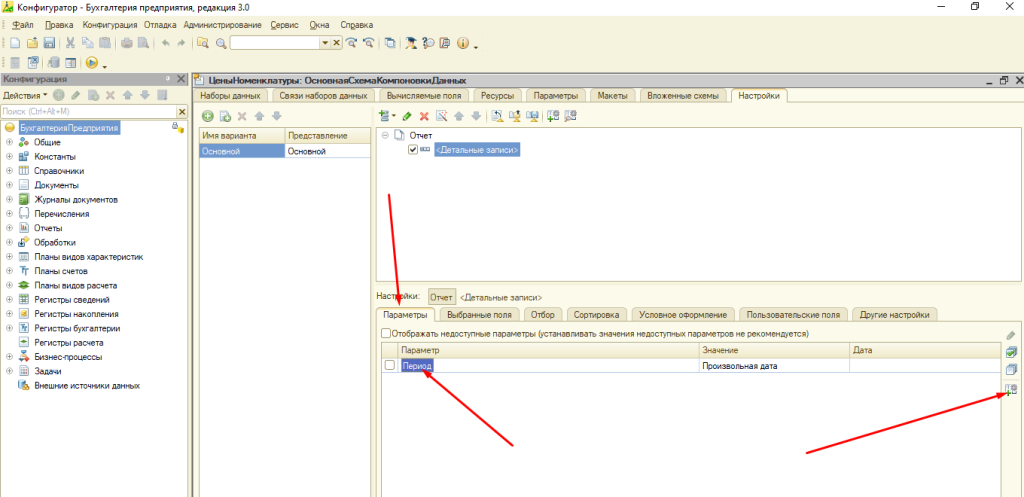Start debugging with the orange play icon
1024x497 pixels.
point(92,62)
